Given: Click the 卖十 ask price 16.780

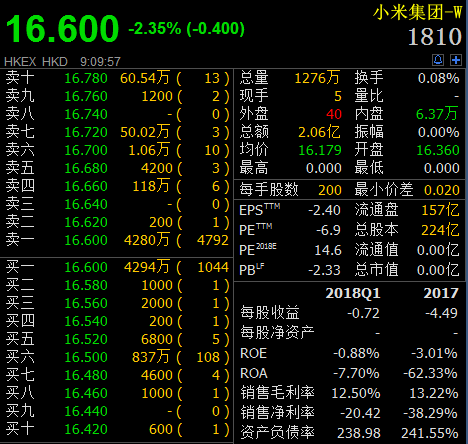Looking at the screenshot, I should pyautogui.click(x=86, y=78).
